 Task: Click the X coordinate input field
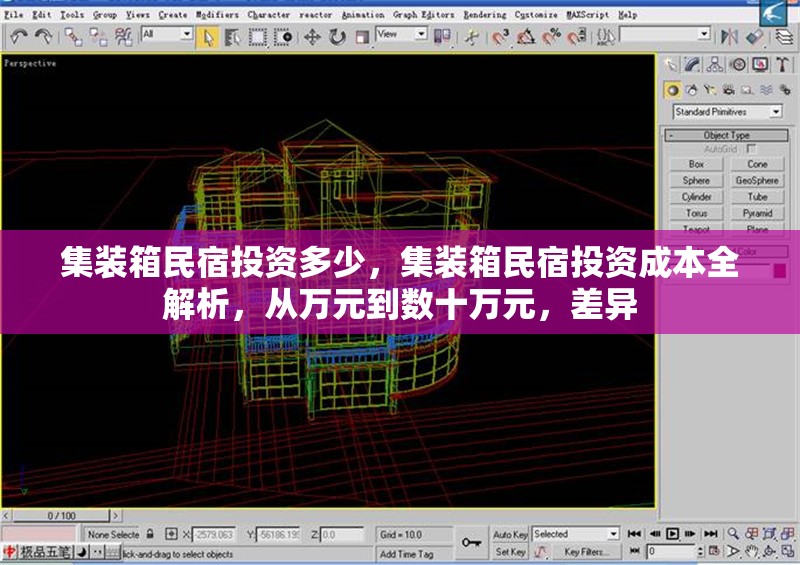click(214, 534)
